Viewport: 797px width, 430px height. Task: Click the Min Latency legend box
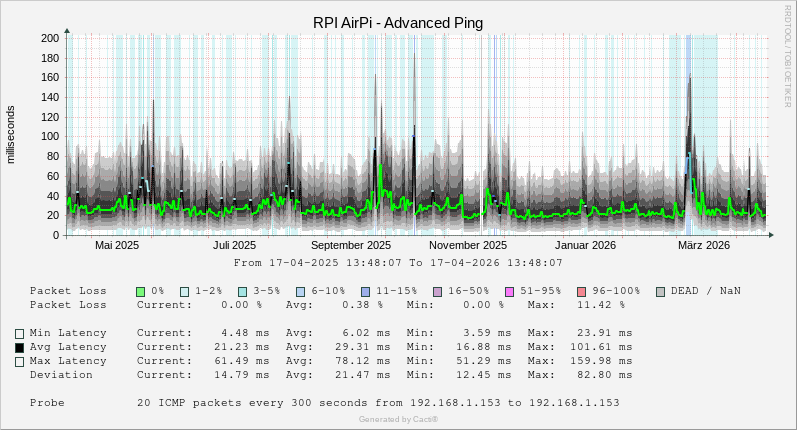tap(19, 333)
